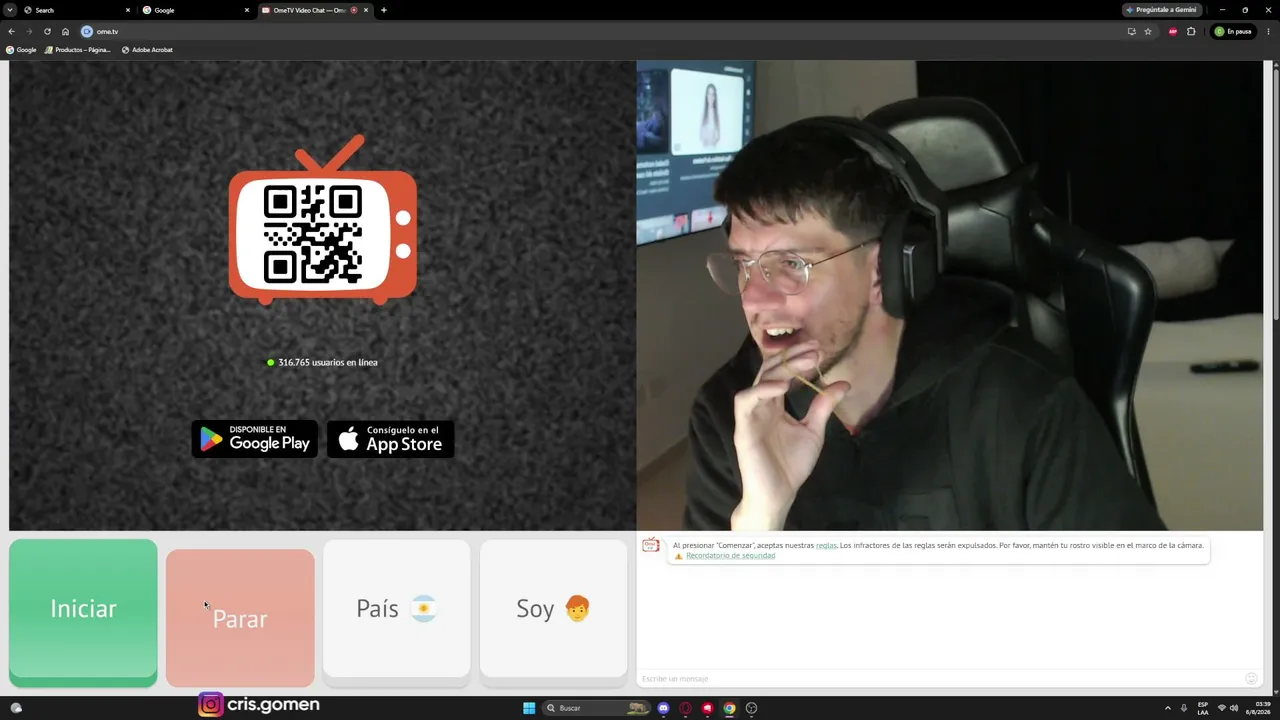This screenshot has height=720, width=1280.
Task: Go to the browser home page
Action: pos(65,31)
